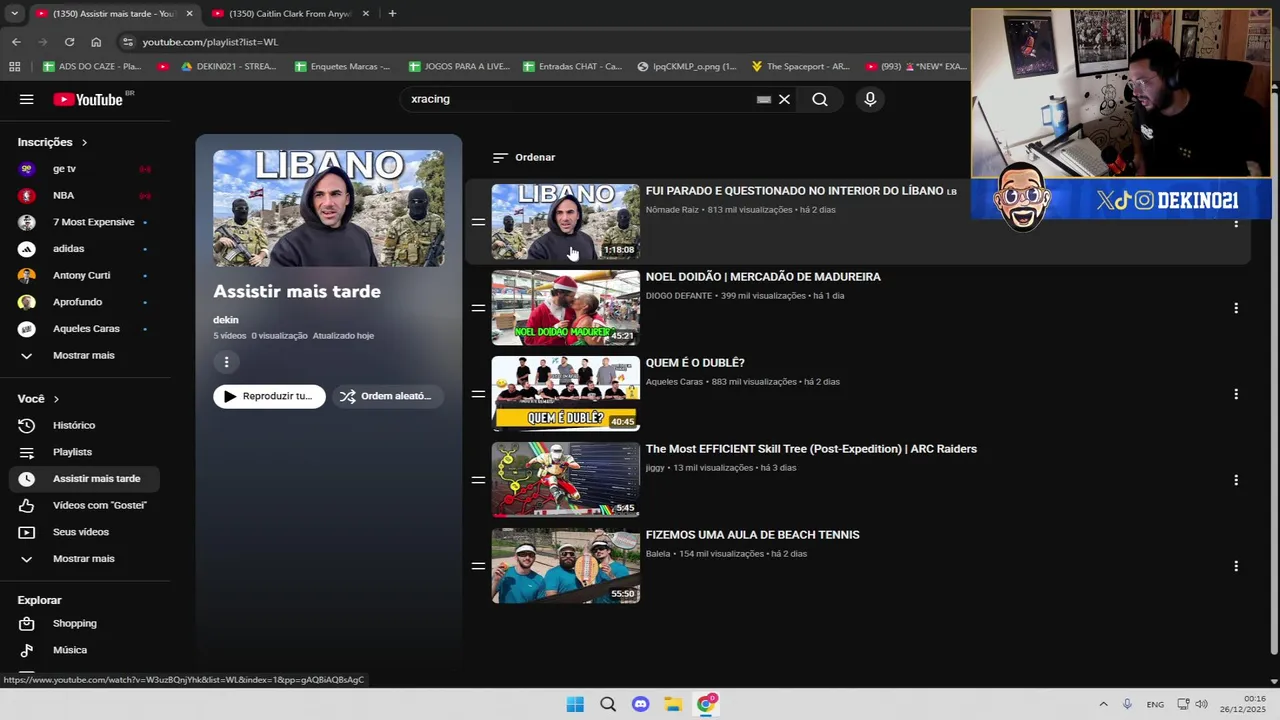Image resolution: width=1280 pixels, height=720 pixels.
Task: Open The Spaceport bookmark
Action: click(x=800, y=66)
